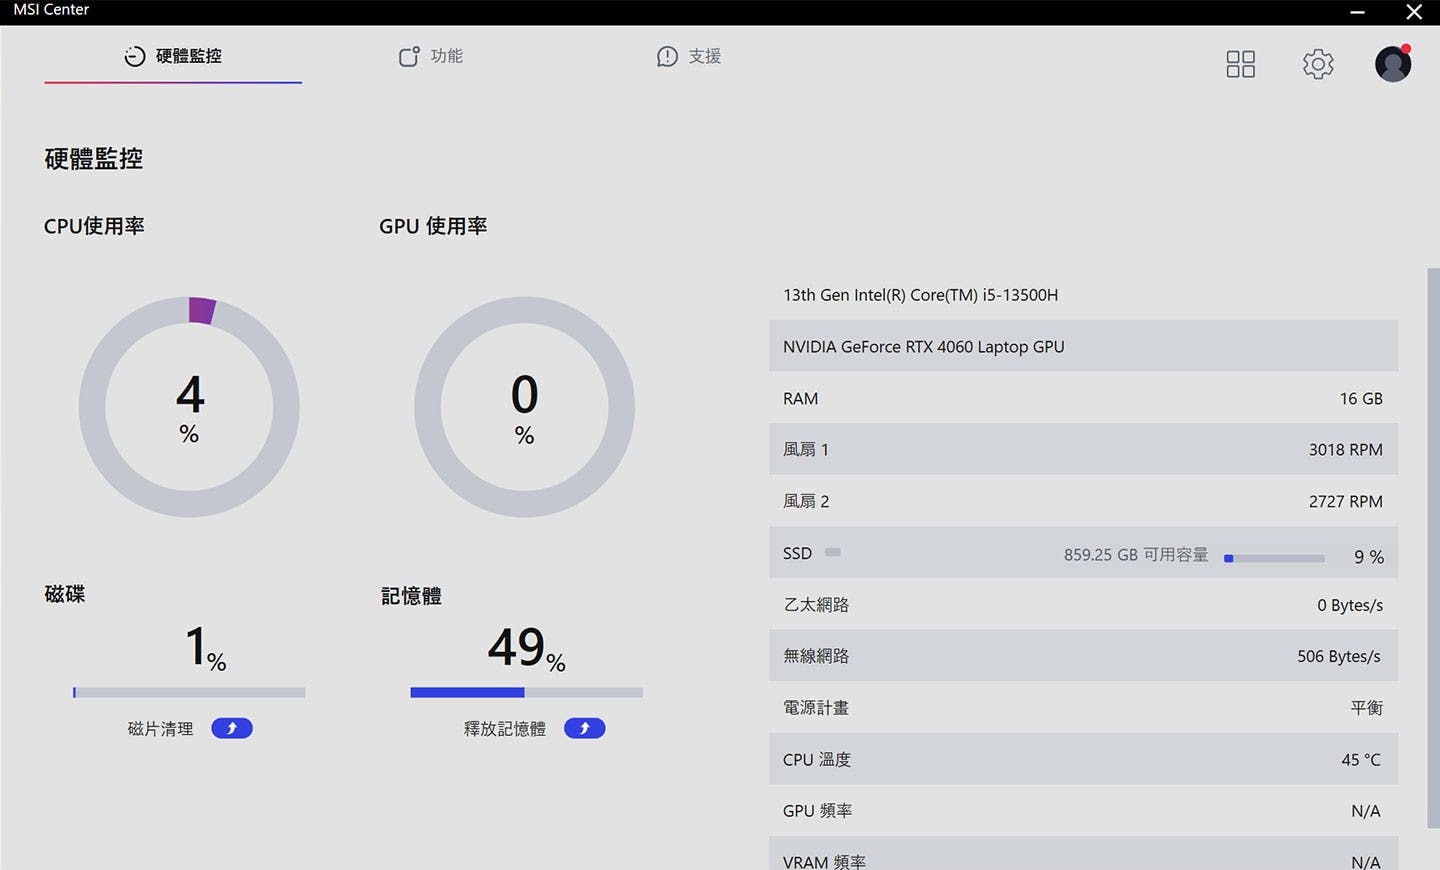Click the SSD capacity progress bar
This screenshot has width=1440, height=870.
(1274, 558)
